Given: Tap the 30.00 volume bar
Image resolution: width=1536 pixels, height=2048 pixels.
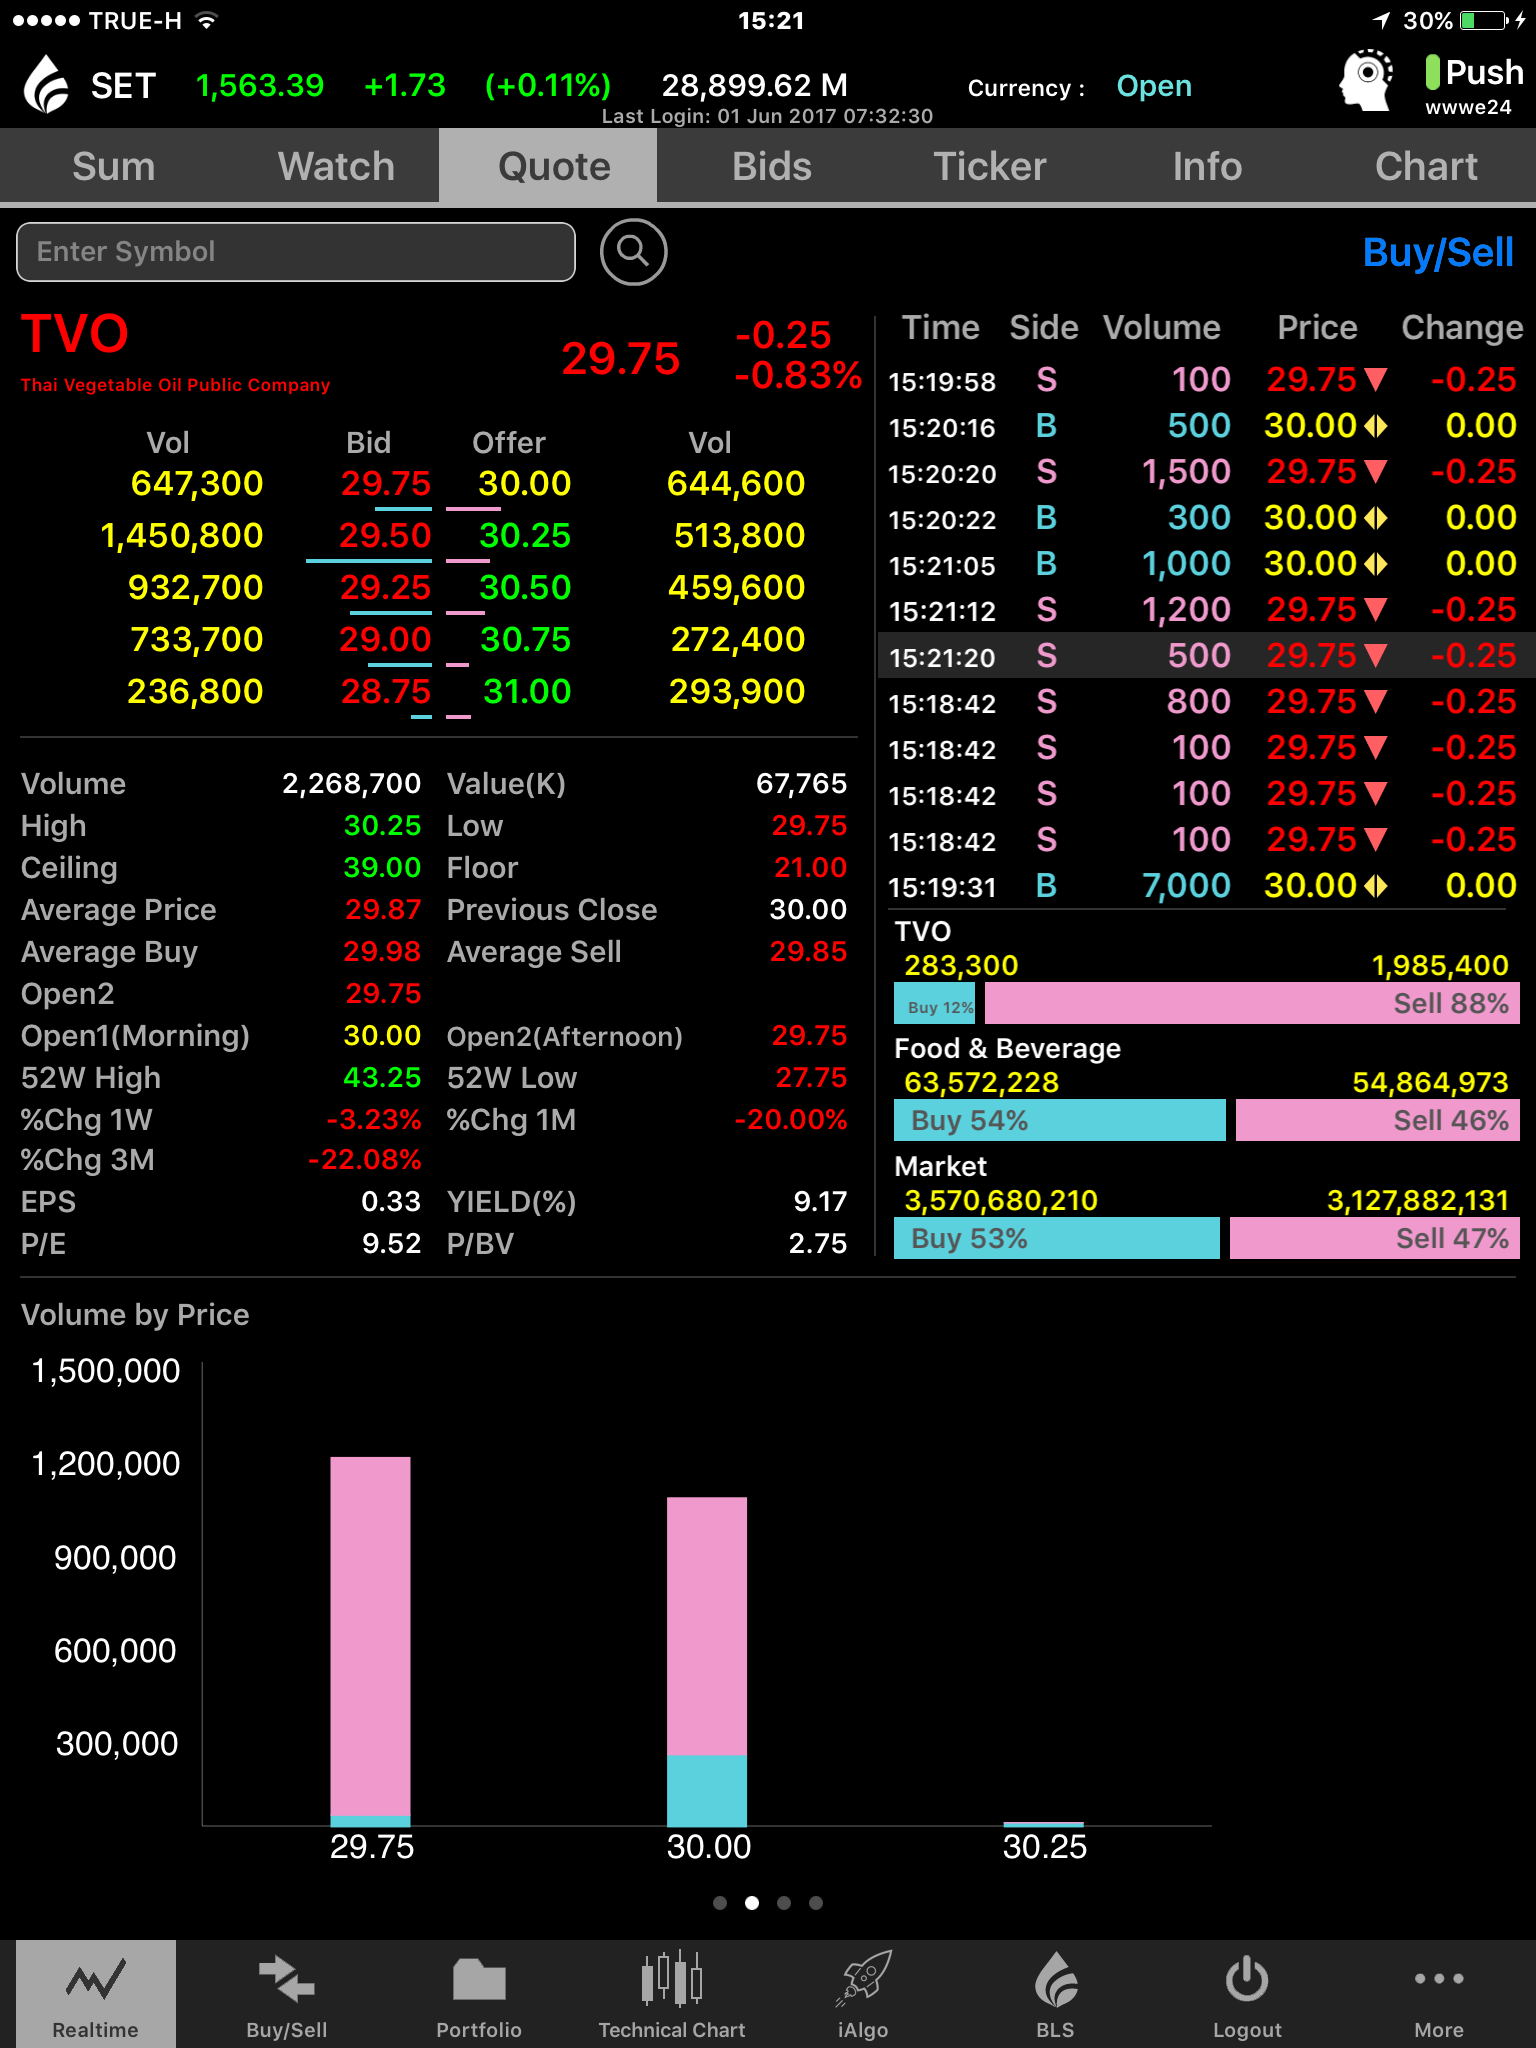Looking at the screenshot, I should coord(707,1661).
